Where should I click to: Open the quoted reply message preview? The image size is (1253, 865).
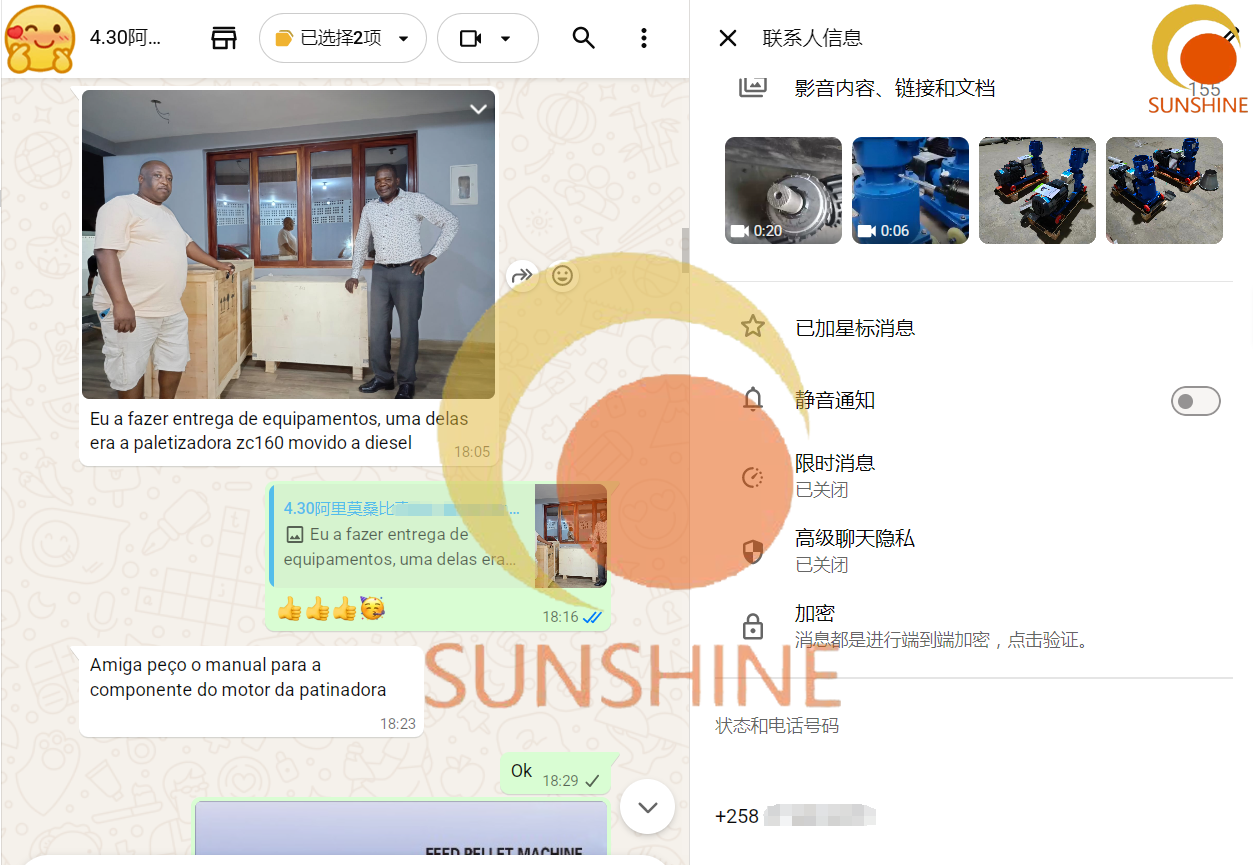[439, 535]
